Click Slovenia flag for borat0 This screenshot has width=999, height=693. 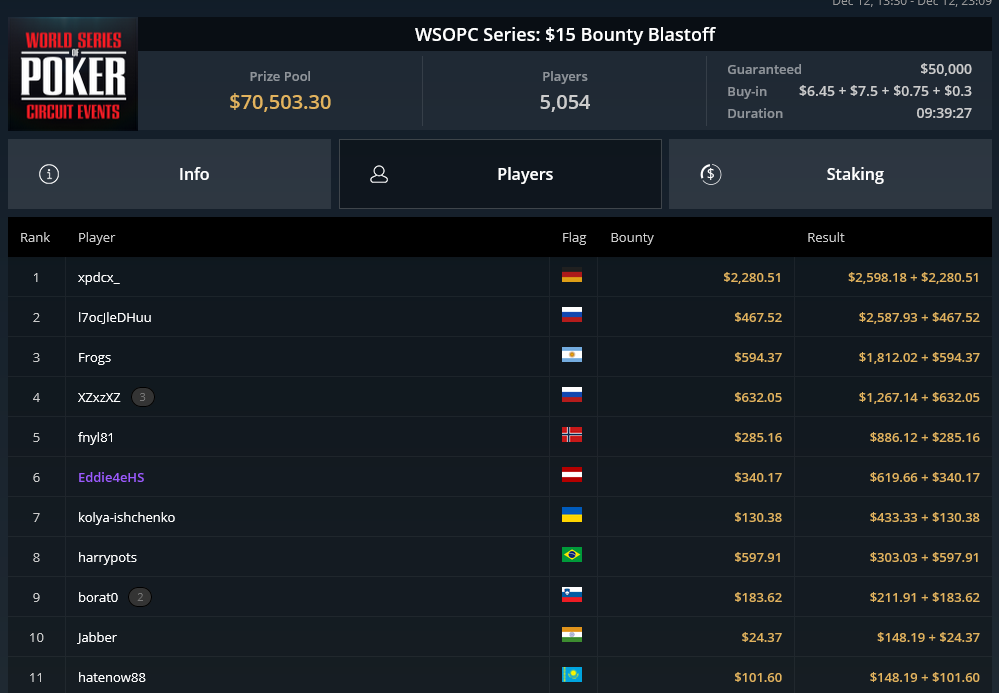[571, 595]
